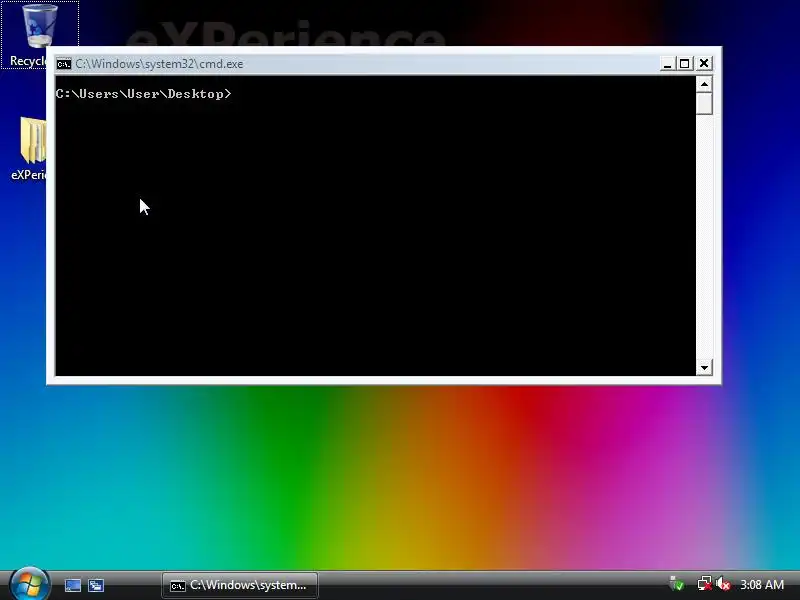The width and height of the screenshot is (800, 600).
Task: Click the network status tray icon
Action: [x=705, y=584]
